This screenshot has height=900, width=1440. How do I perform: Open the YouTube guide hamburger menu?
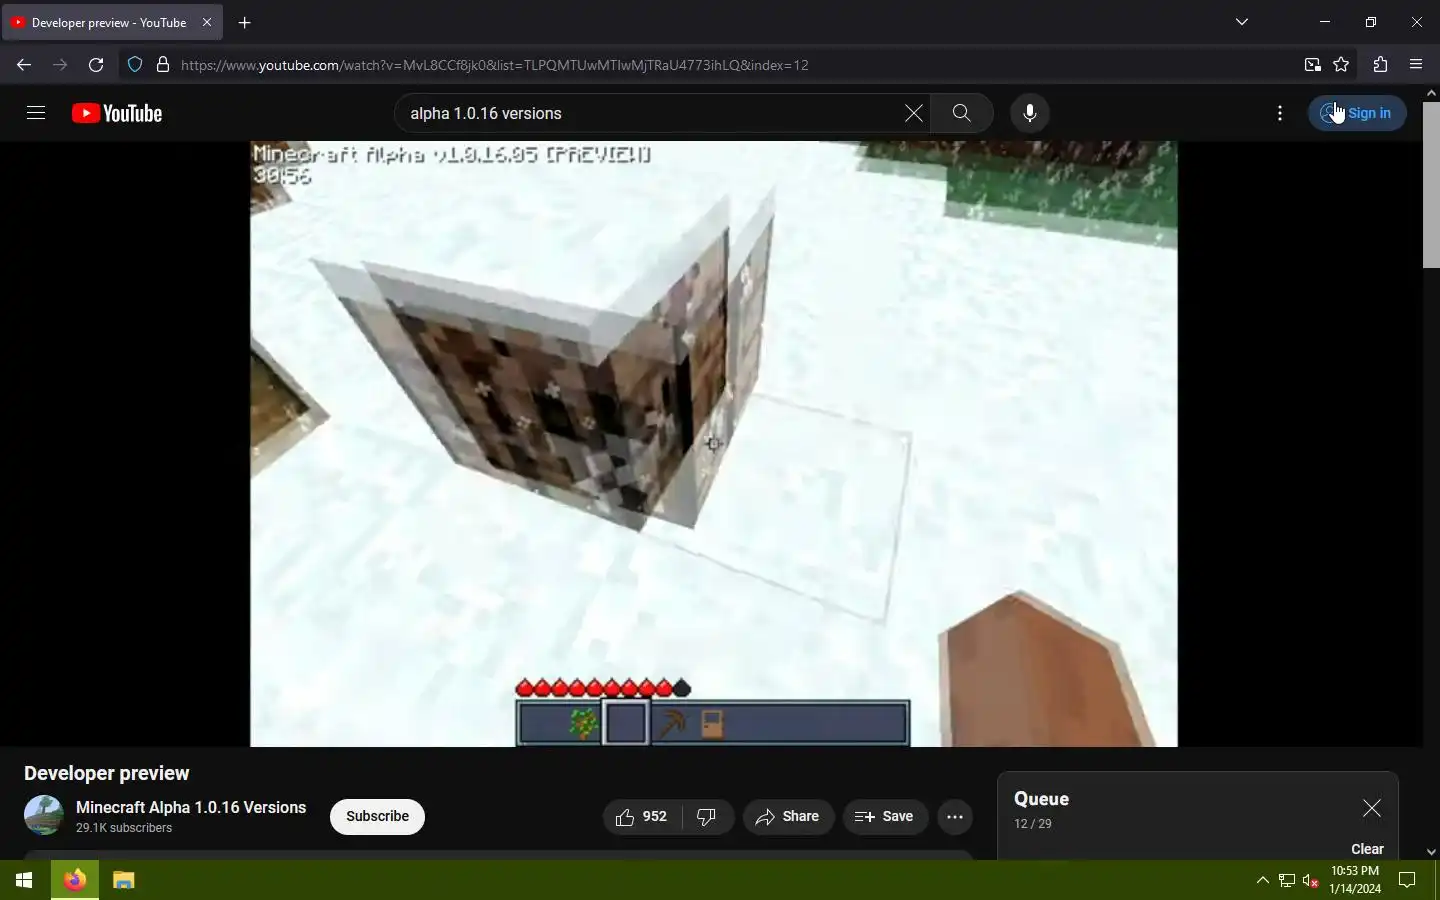click(x=36, y=113)
